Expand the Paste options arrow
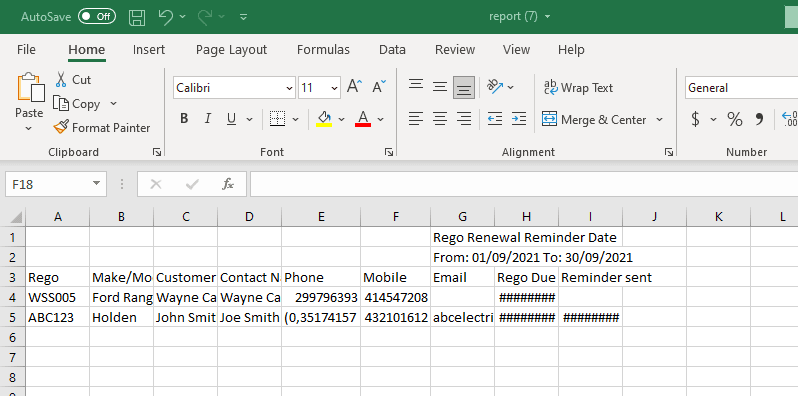Screen dimensions: 798x396 click(28, 129)
